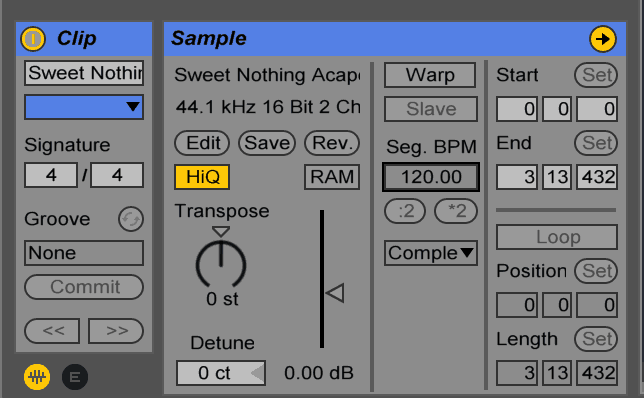Show the sample box waveform icon
Viewport: 644px width, 398px height.
[37, 377]
